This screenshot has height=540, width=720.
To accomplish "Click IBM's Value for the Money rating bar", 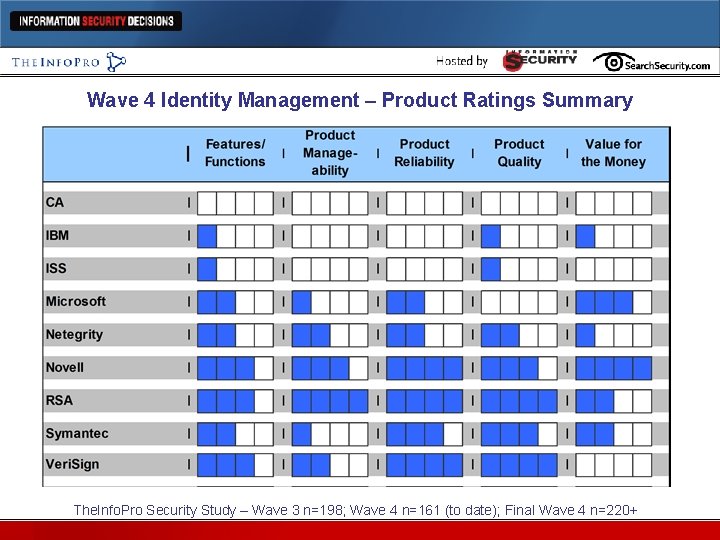I will click(613, 236).
